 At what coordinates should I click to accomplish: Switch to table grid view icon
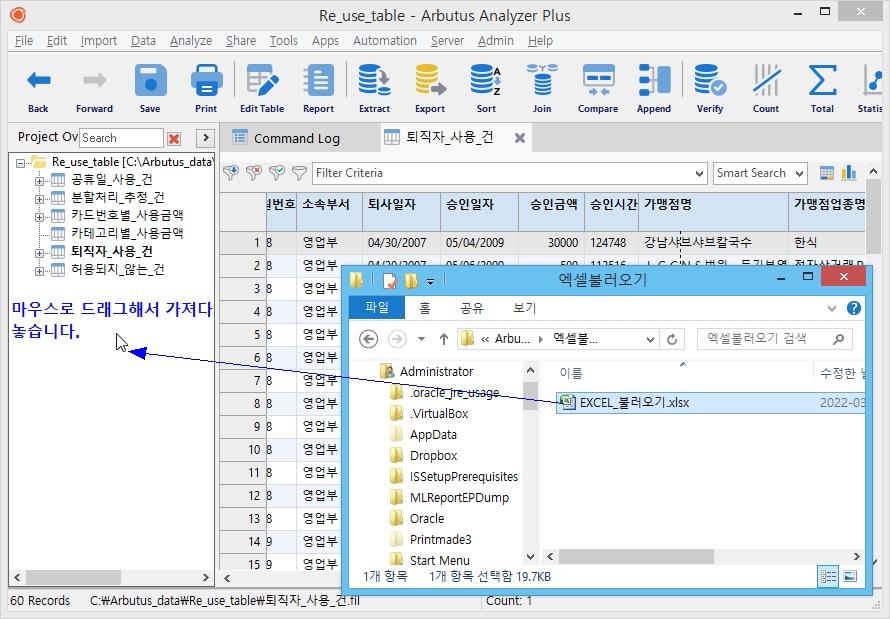827,173
